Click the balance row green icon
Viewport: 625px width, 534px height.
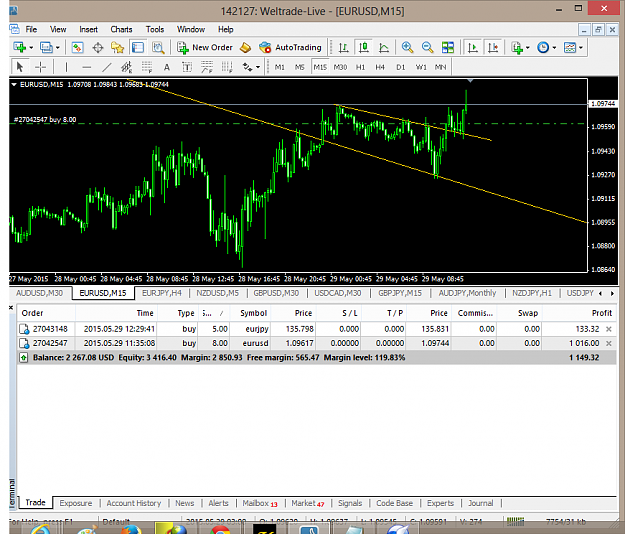click(x=24, y=358)
